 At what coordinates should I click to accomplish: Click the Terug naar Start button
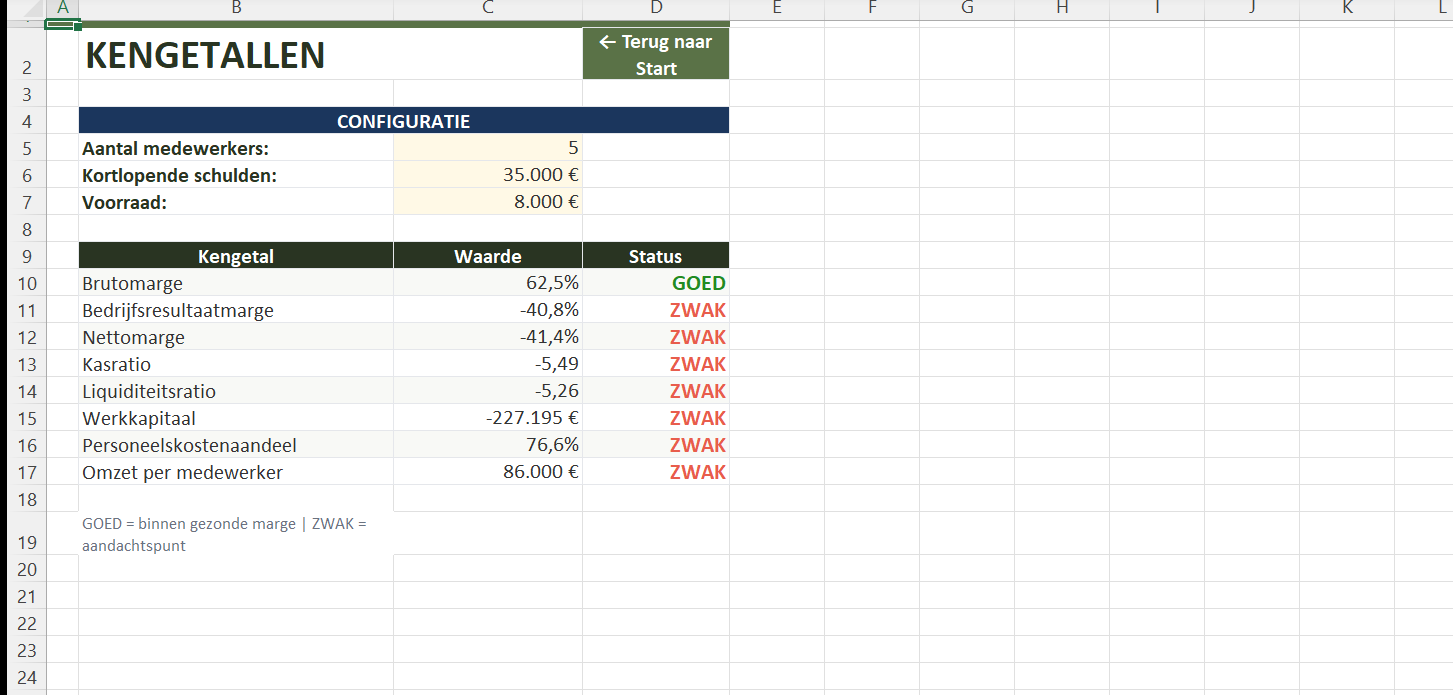(x=656, y=55)
